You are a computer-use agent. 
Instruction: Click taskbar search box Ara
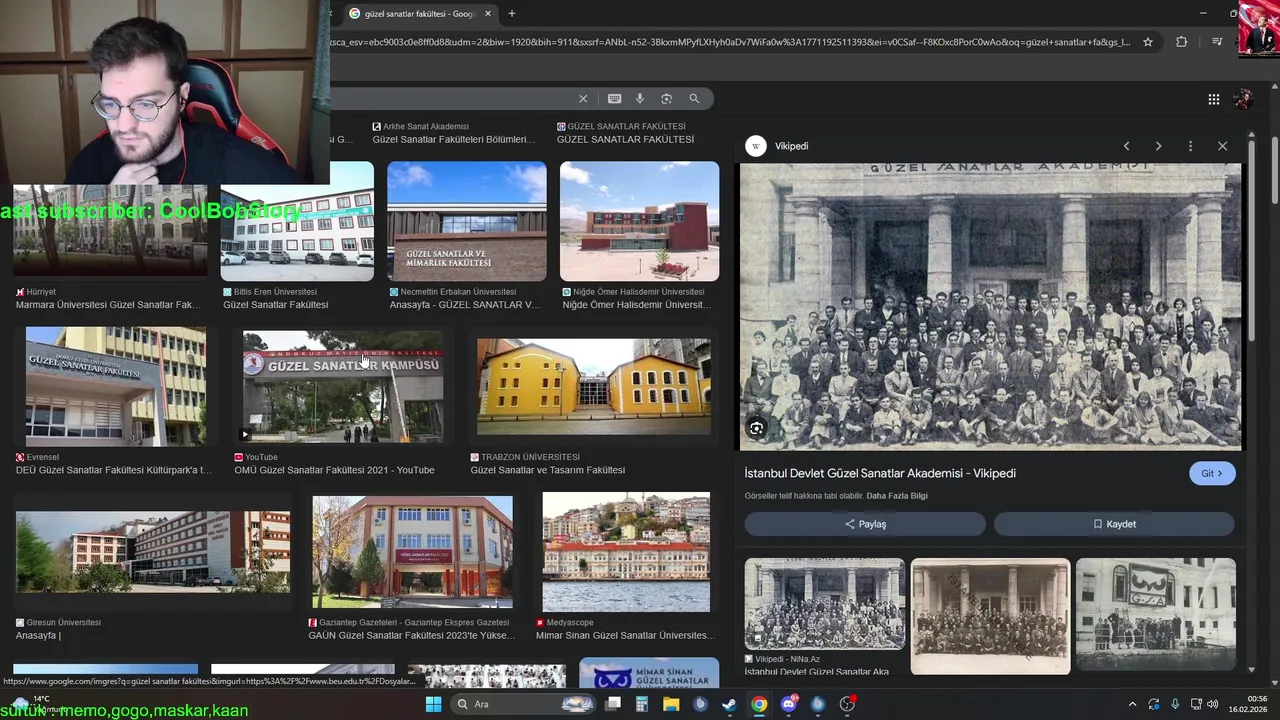coord(524,704)
